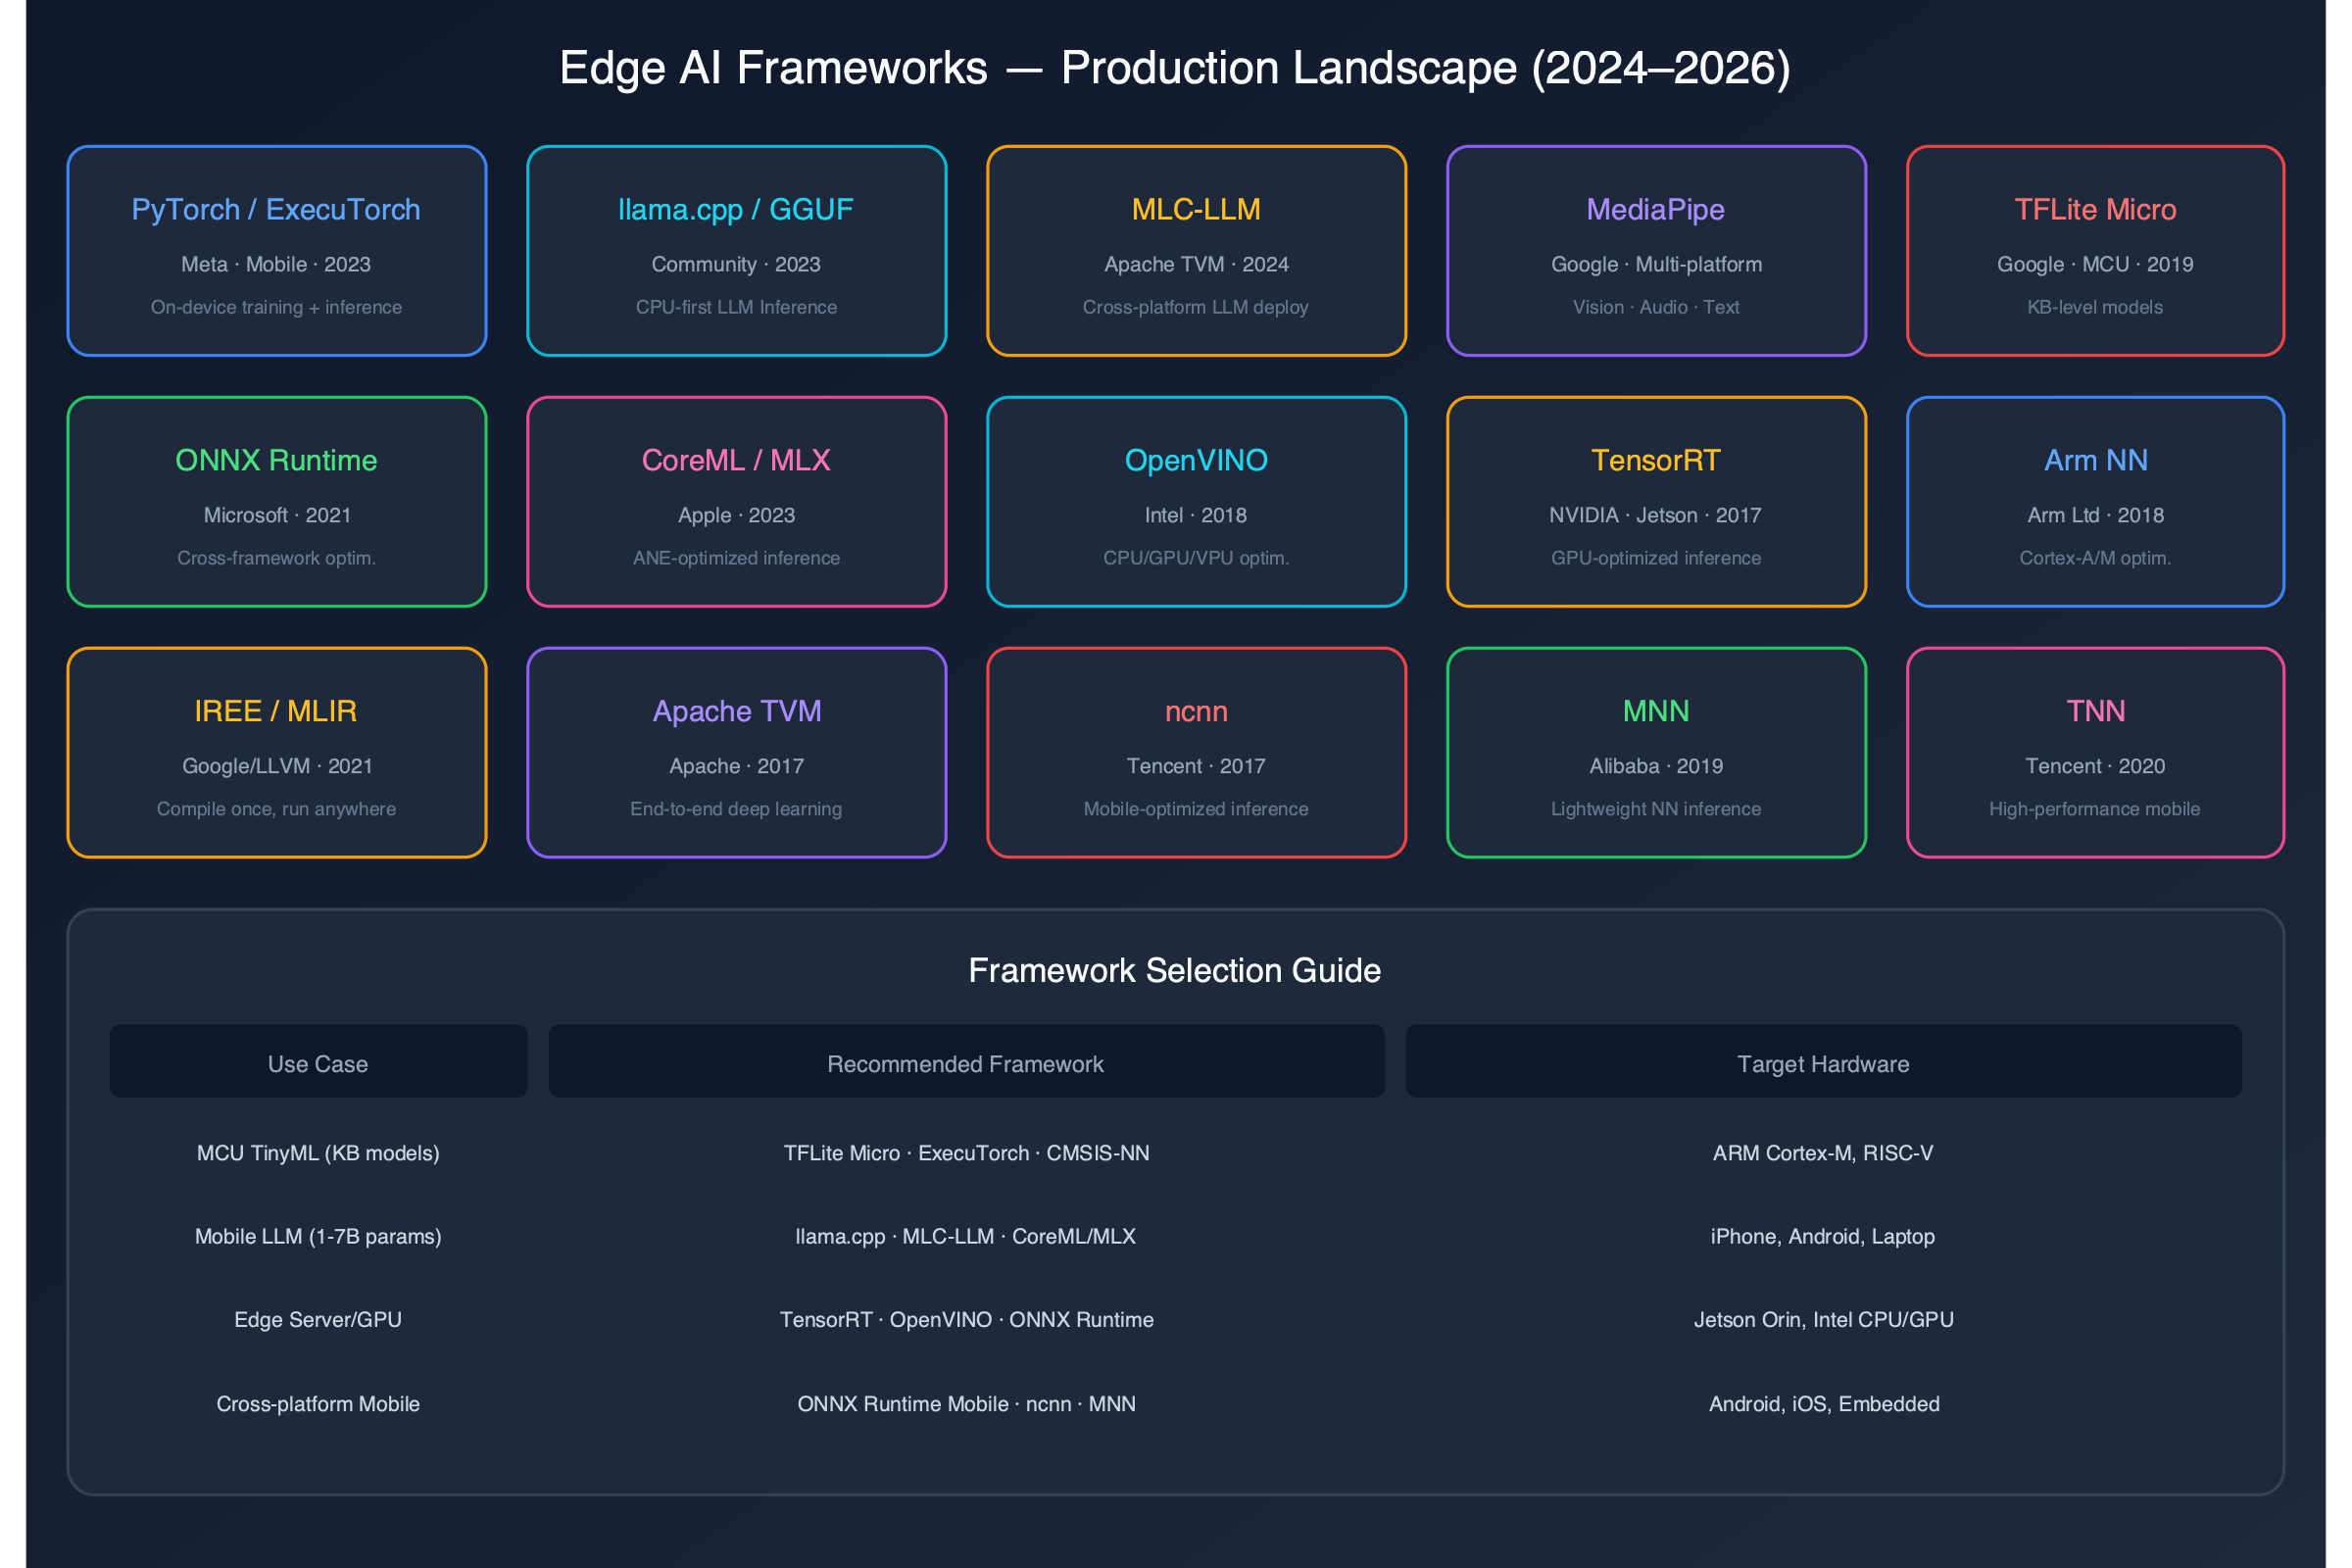
Task: Click the 'Android, iOS, Embedded' hardware cell
Action: pyautogui.click(x=1824, y=1404)
